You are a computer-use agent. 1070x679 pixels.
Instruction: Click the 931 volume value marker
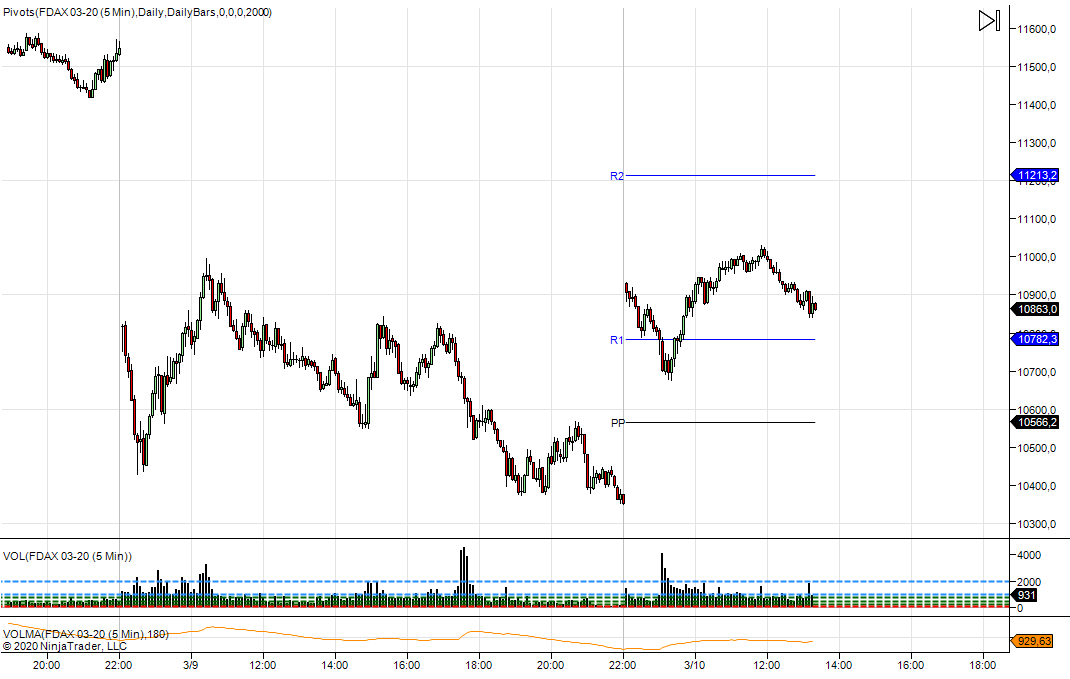pos(1028,595)
